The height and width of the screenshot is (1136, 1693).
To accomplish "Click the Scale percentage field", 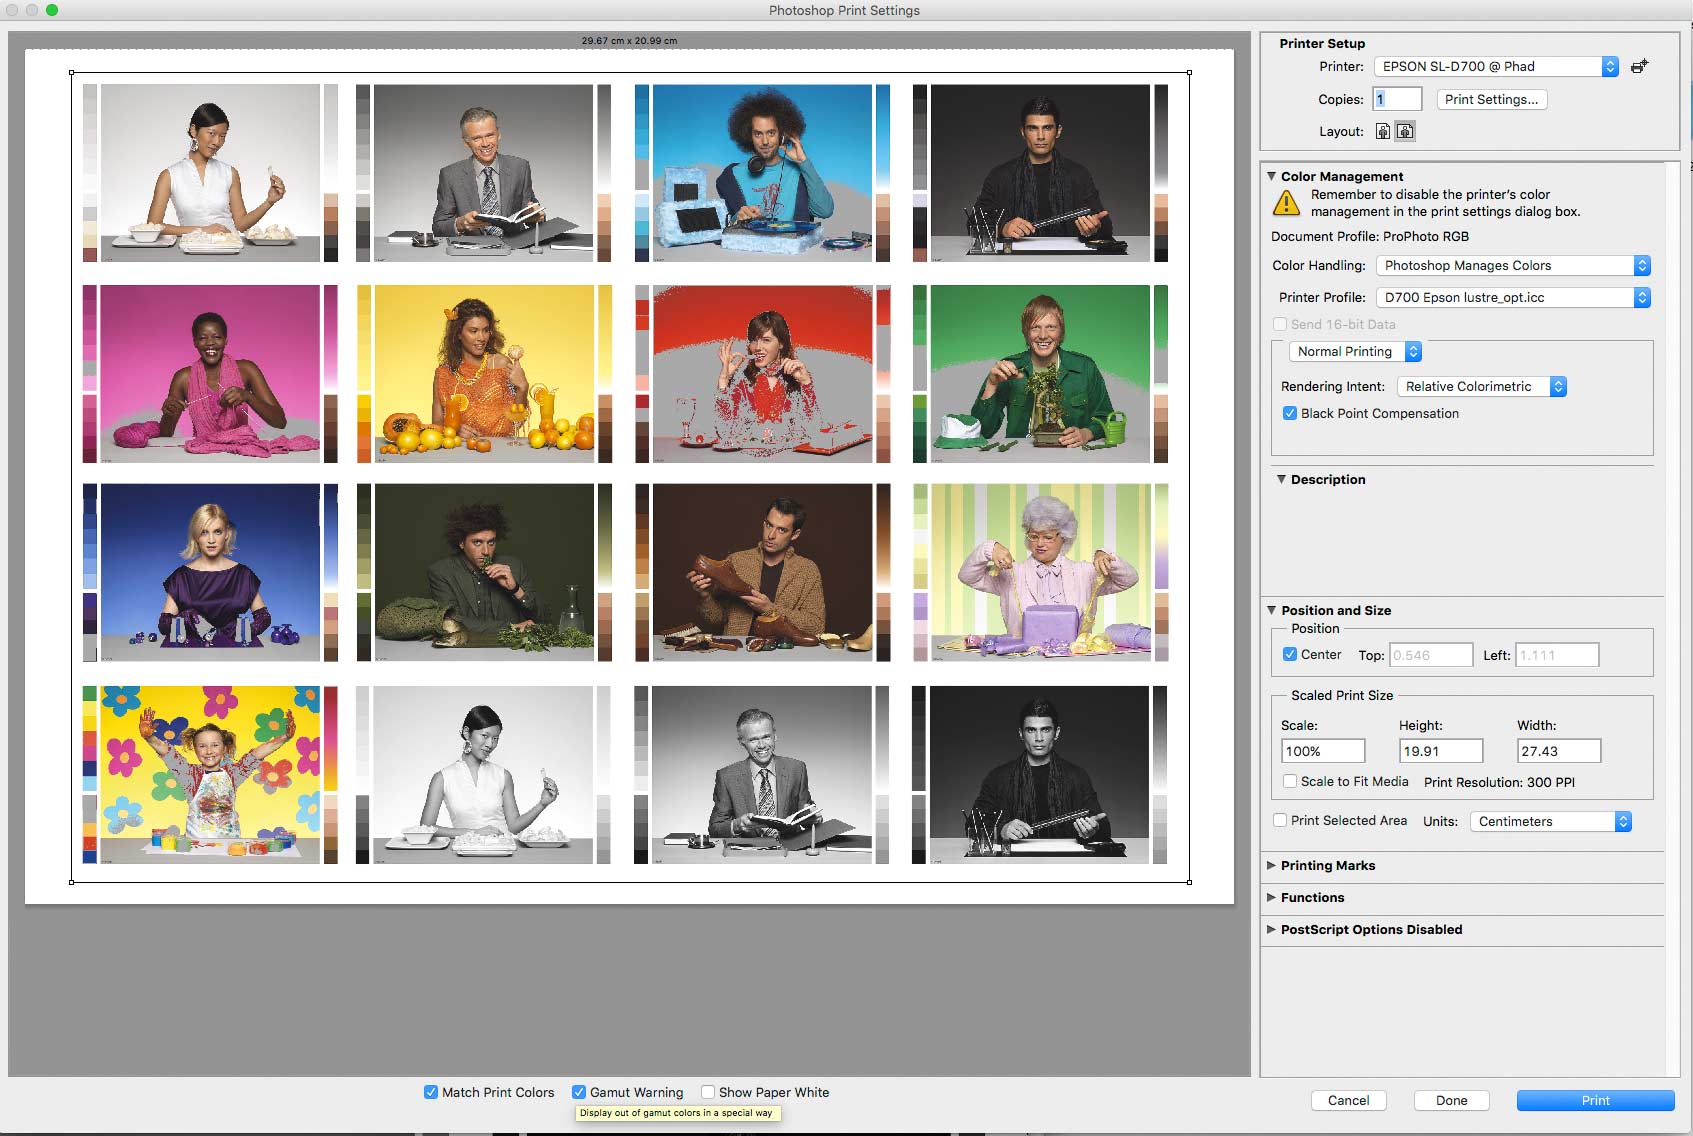I will tap(1323, 751).
